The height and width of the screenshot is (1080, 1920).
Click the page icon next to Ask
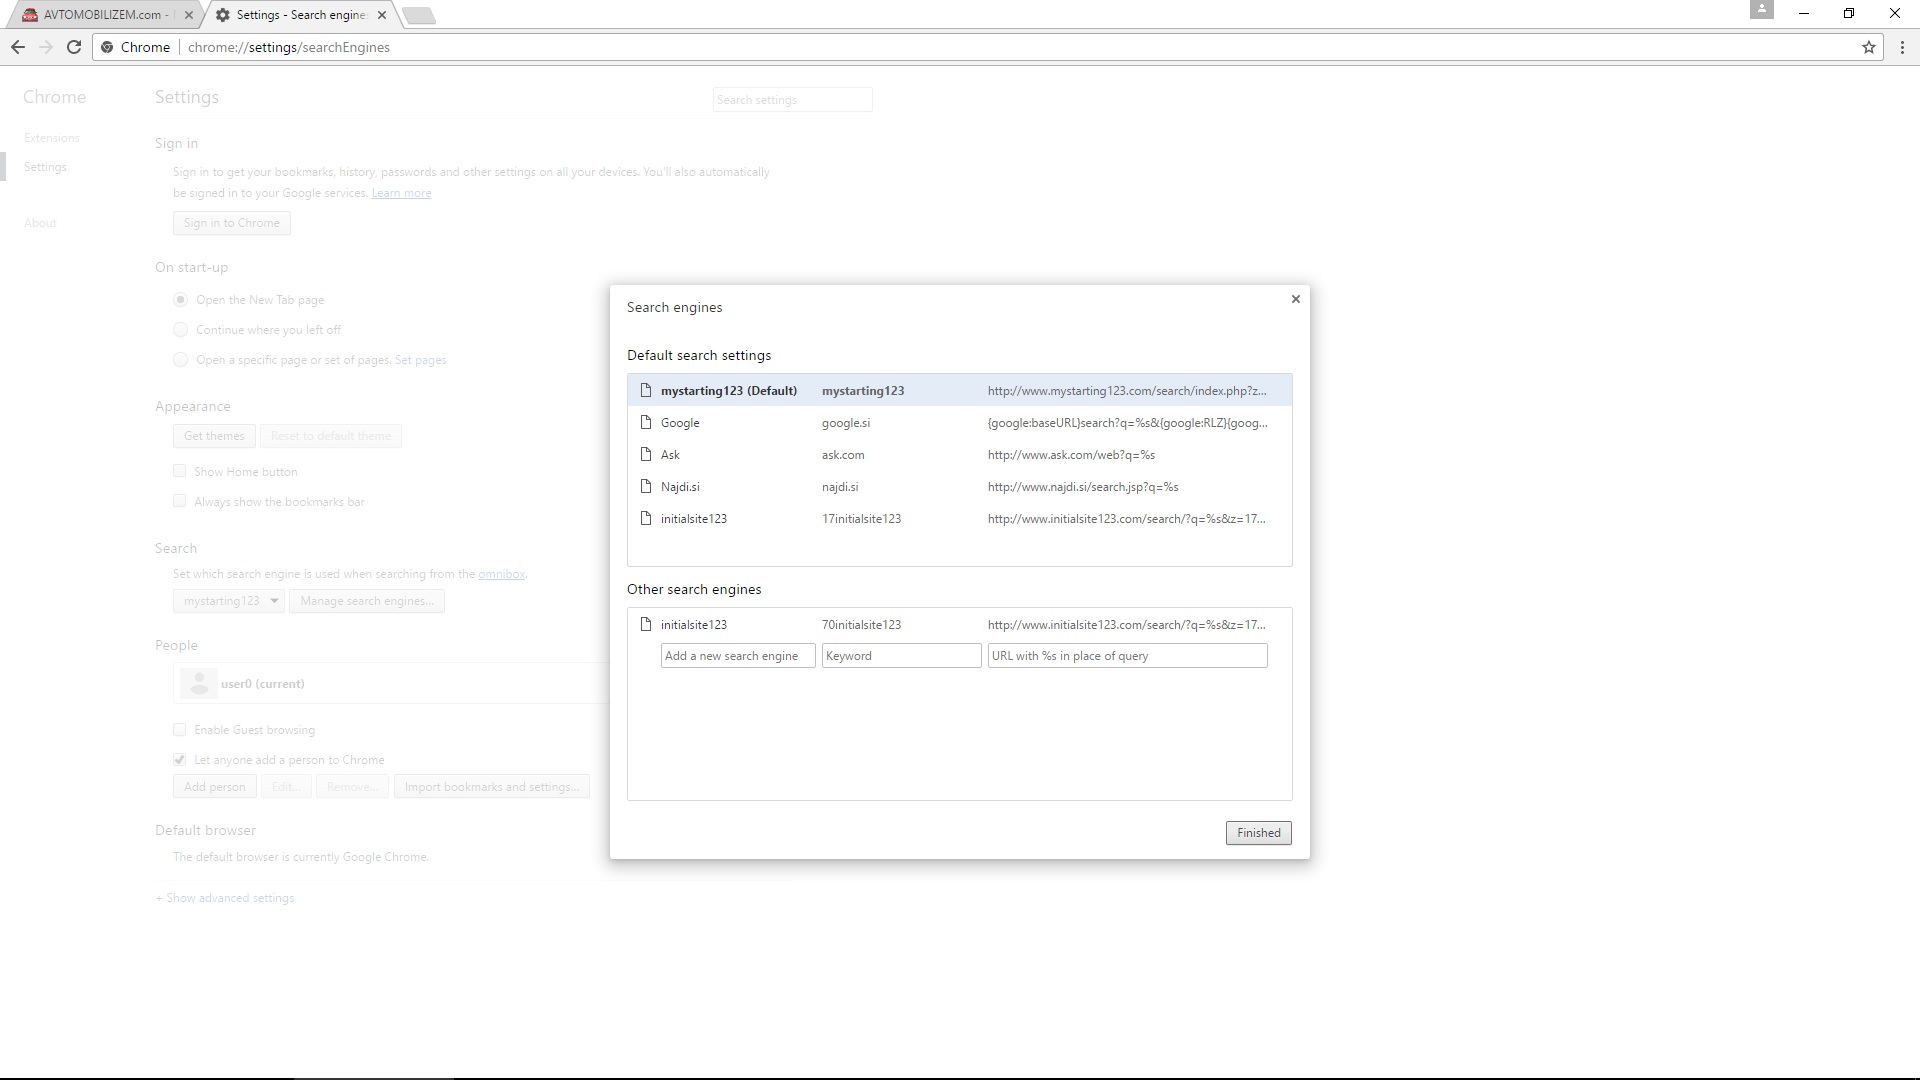pos(646,454)
